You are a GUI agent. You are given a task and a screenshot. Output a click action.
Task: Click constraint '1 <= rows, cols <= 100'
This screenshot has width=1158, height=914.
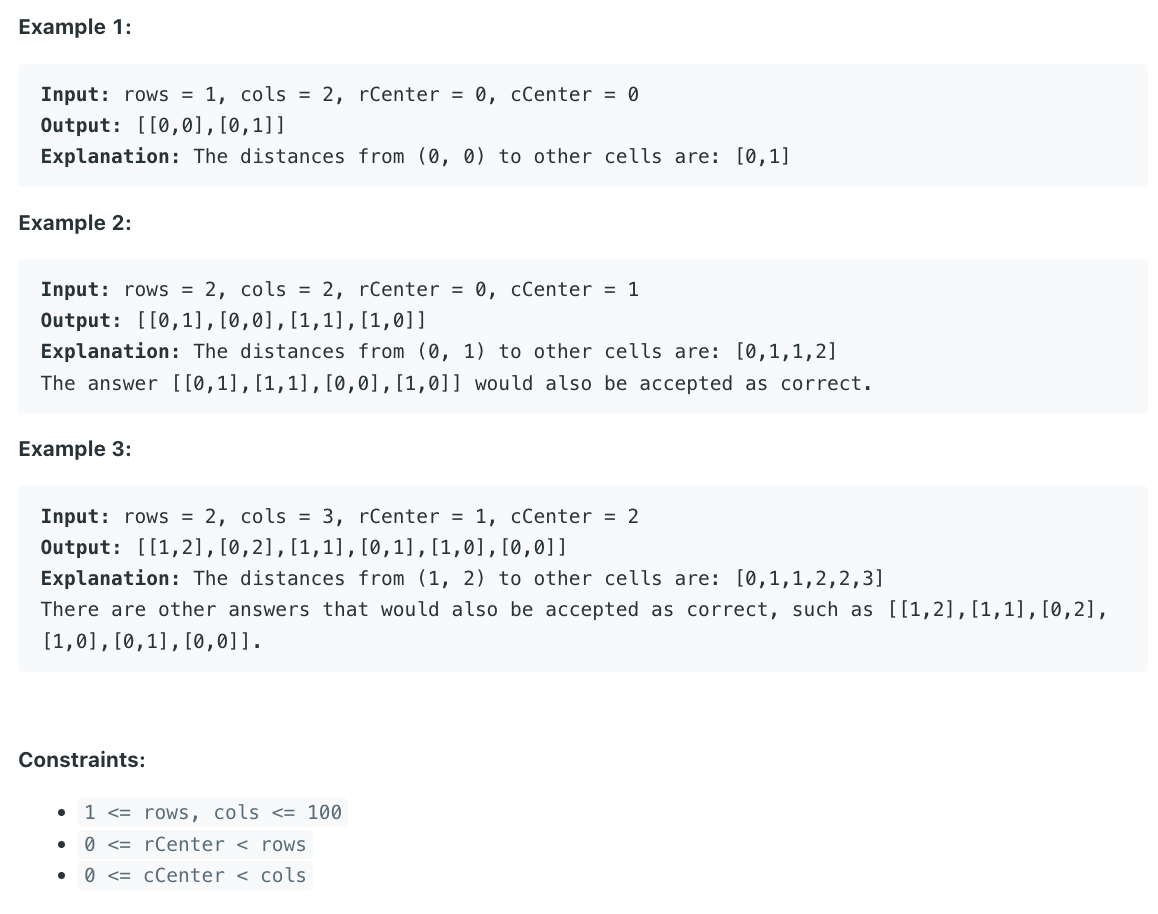(x=213, y=812)
